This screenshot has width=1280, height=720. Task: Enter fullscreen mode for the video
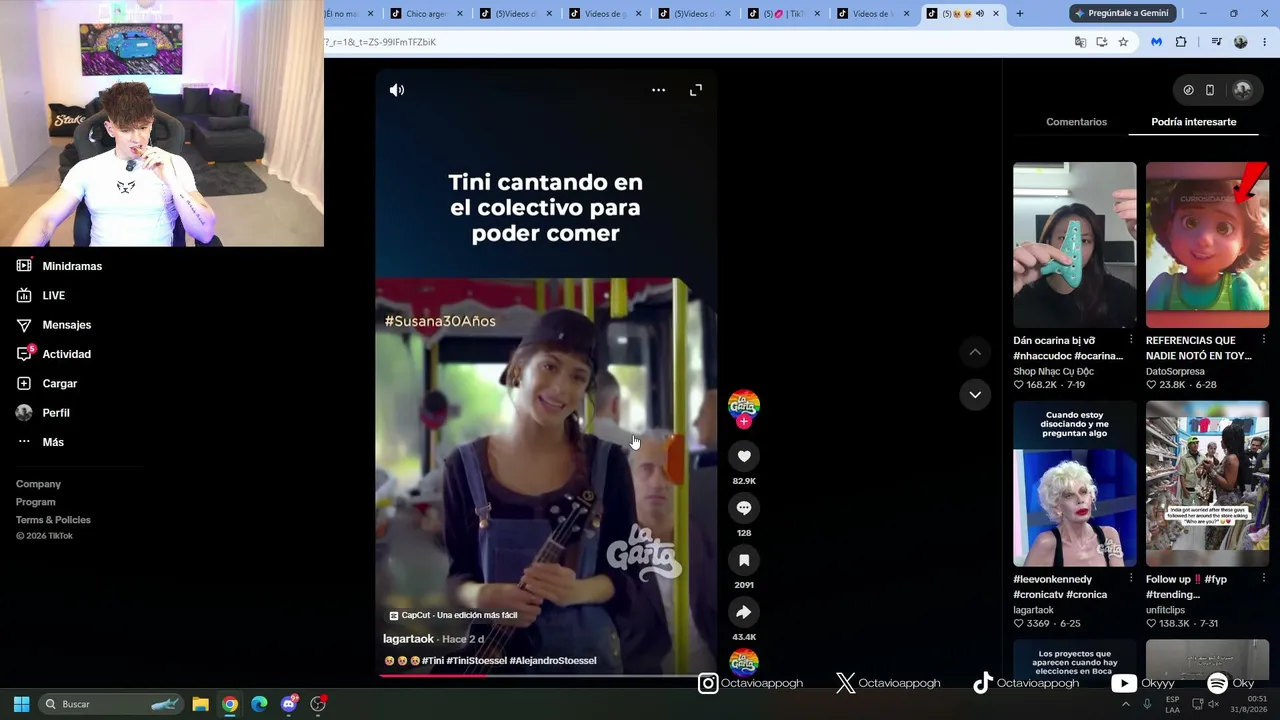(x=696, y=90)
